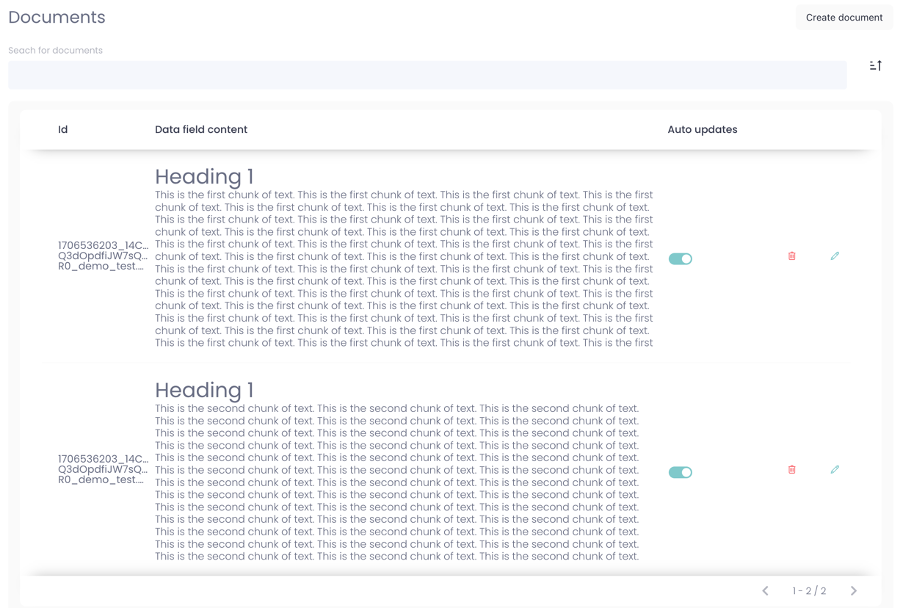
Task: Select the Id of the first chunk row
Action: tap(101, 256)
